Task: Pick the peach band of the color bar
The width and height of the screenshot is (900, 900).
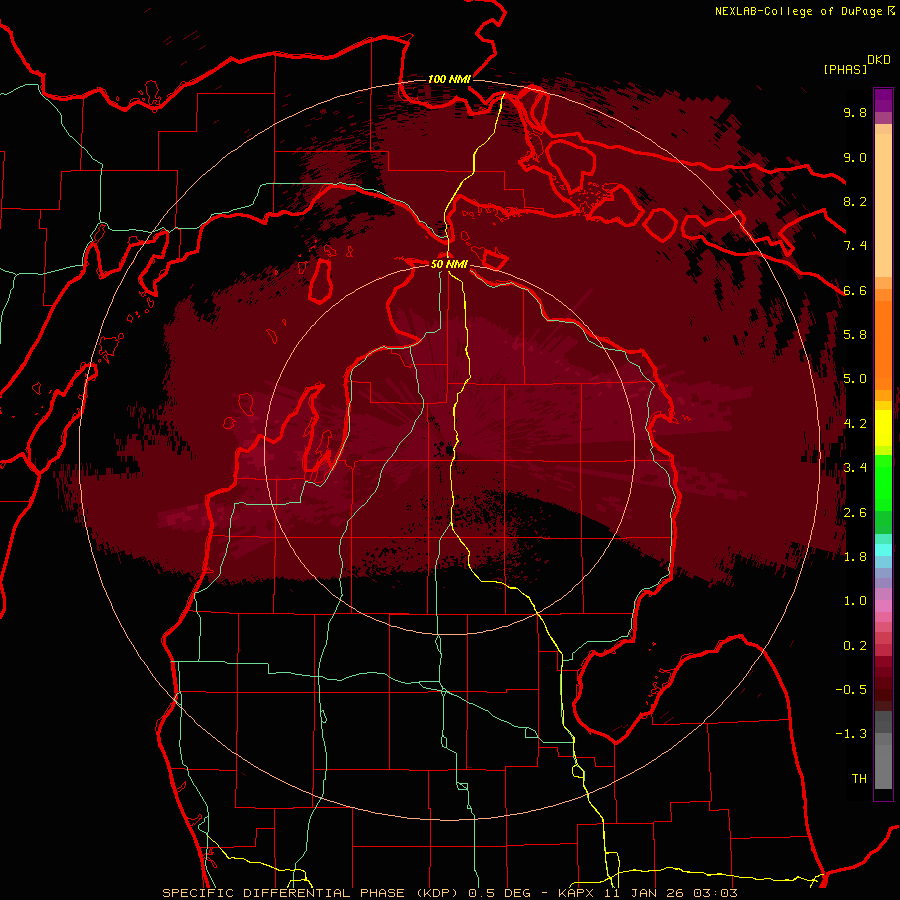Action: [x=883, y=207]
